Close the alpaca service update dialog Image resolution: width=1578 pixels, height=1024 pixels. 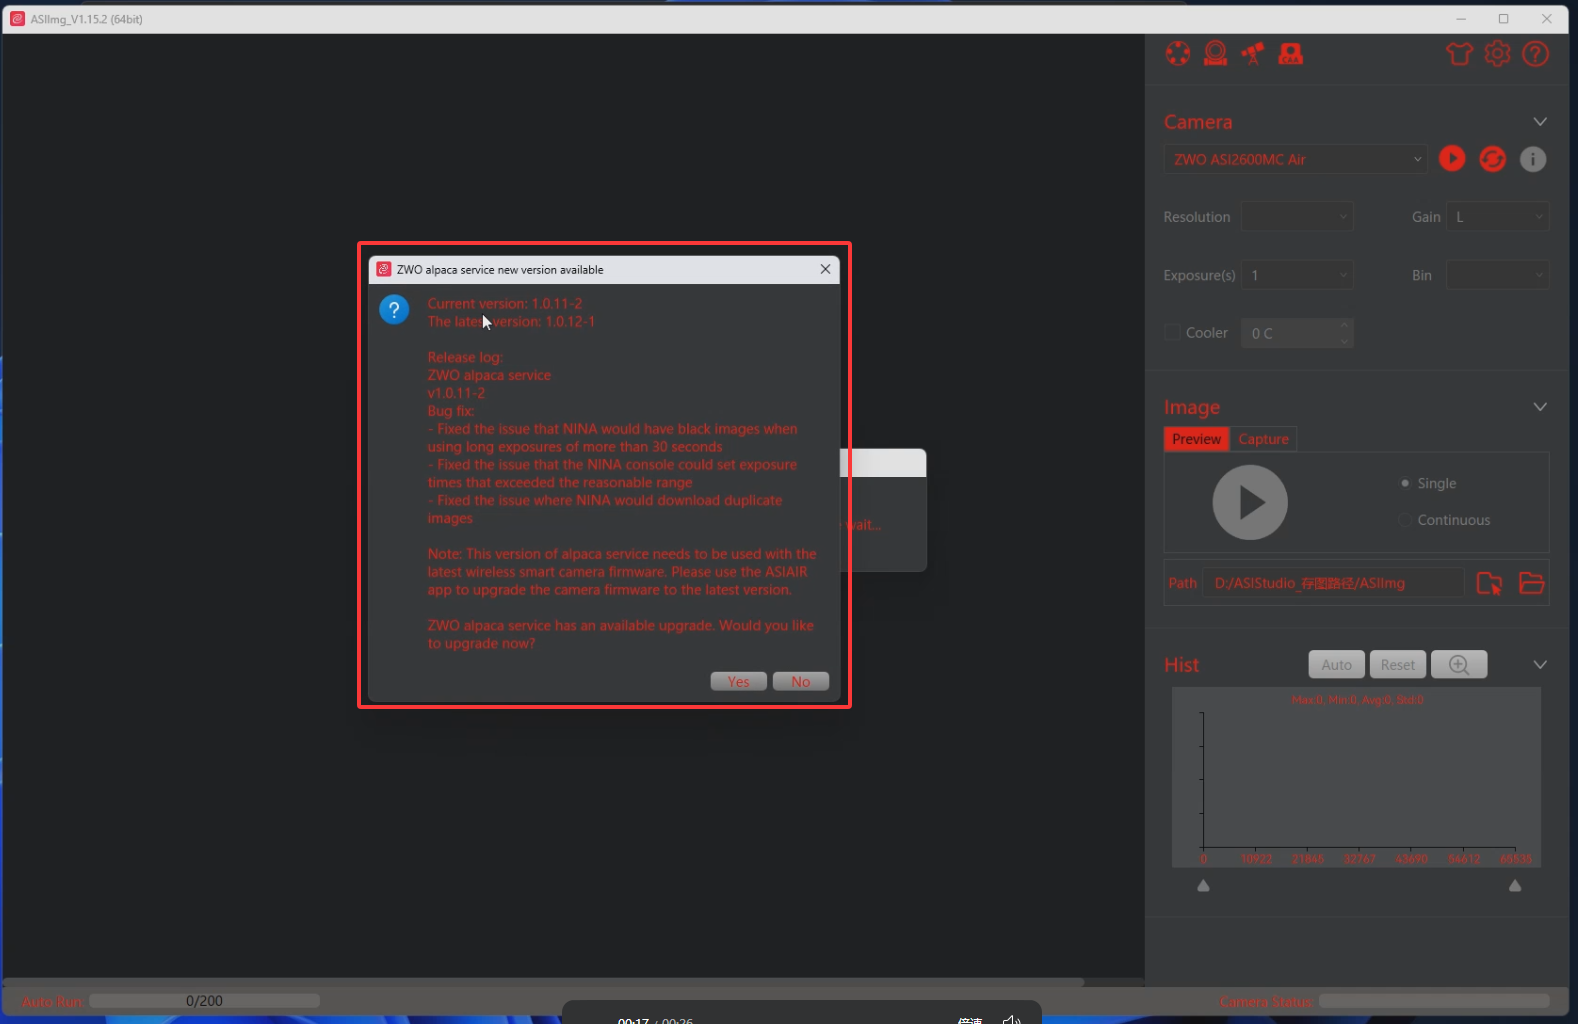pos(825,269)
